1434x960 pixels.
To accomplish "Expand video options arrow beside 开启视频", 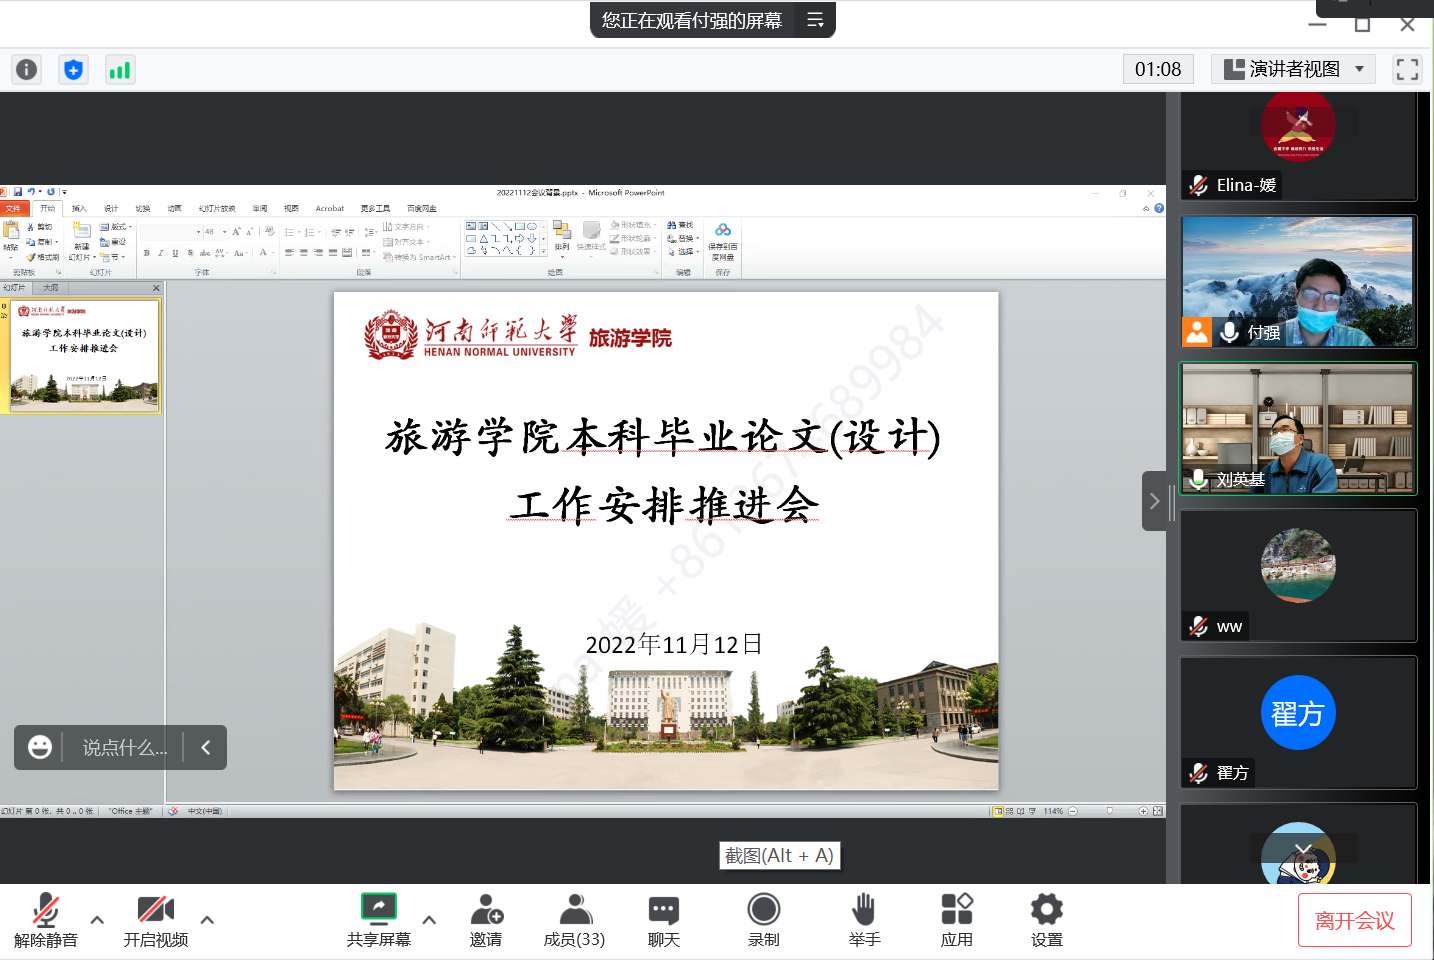I will coord(207,919).
